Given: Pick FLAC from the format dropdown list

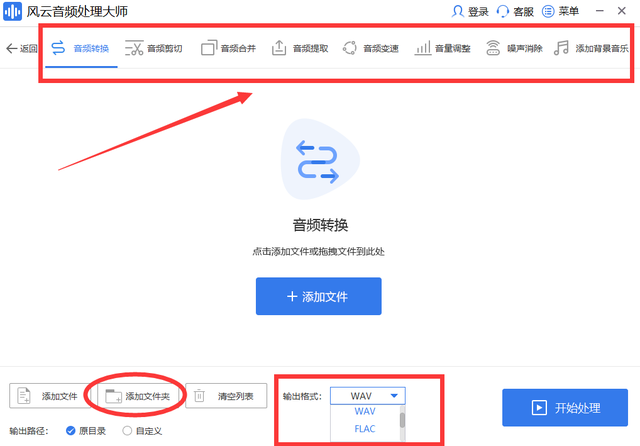Looking at the screenshot, I should point(364,429).
